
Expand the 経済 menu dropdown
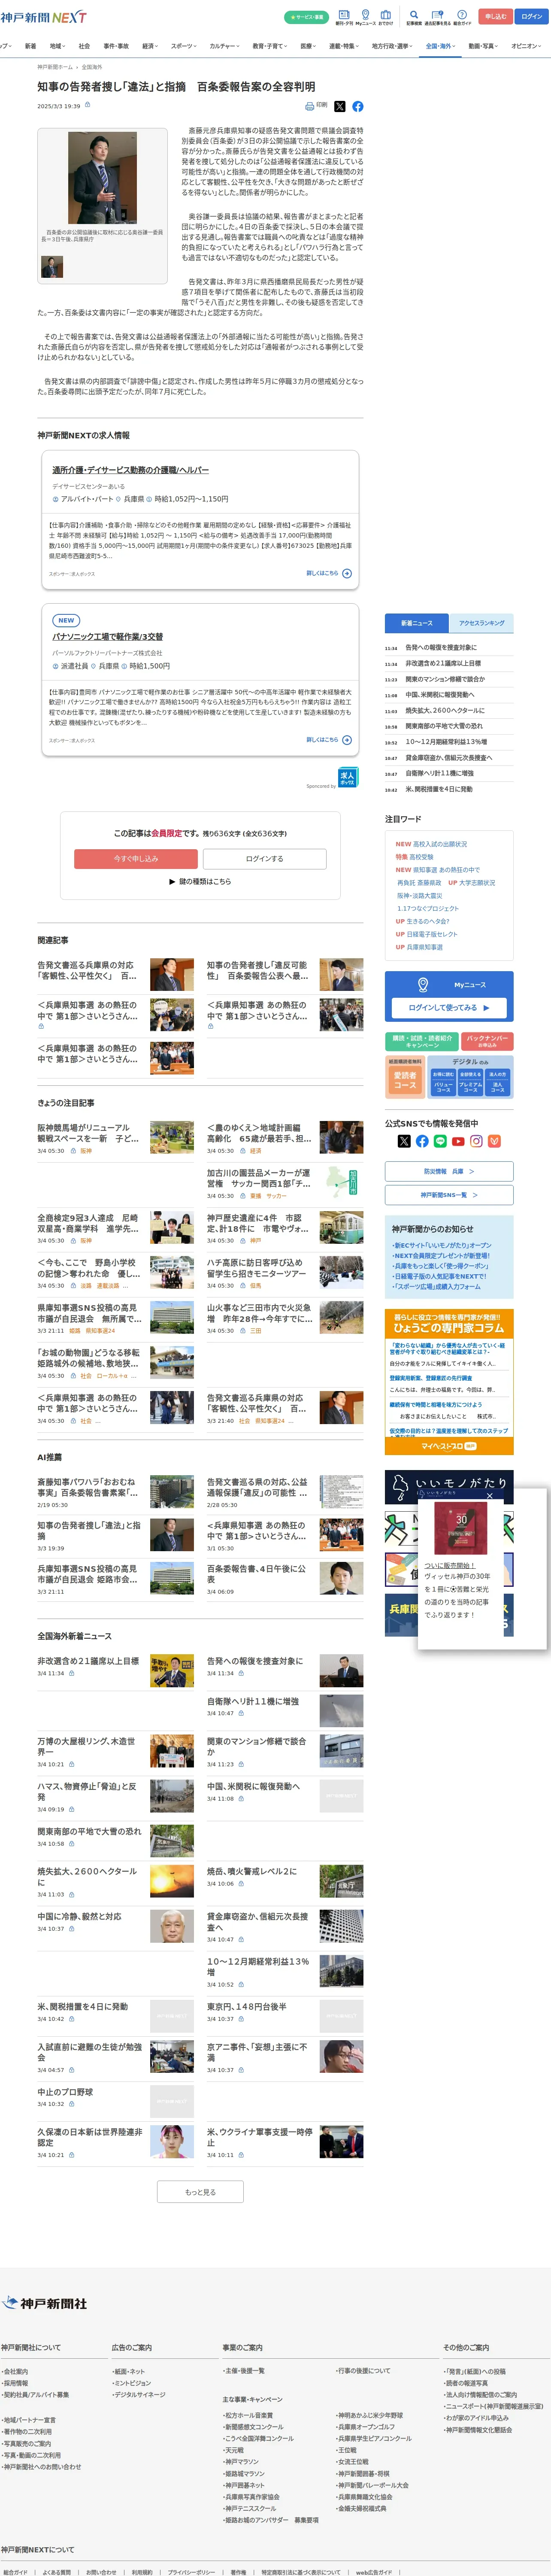tap(150, 46)
